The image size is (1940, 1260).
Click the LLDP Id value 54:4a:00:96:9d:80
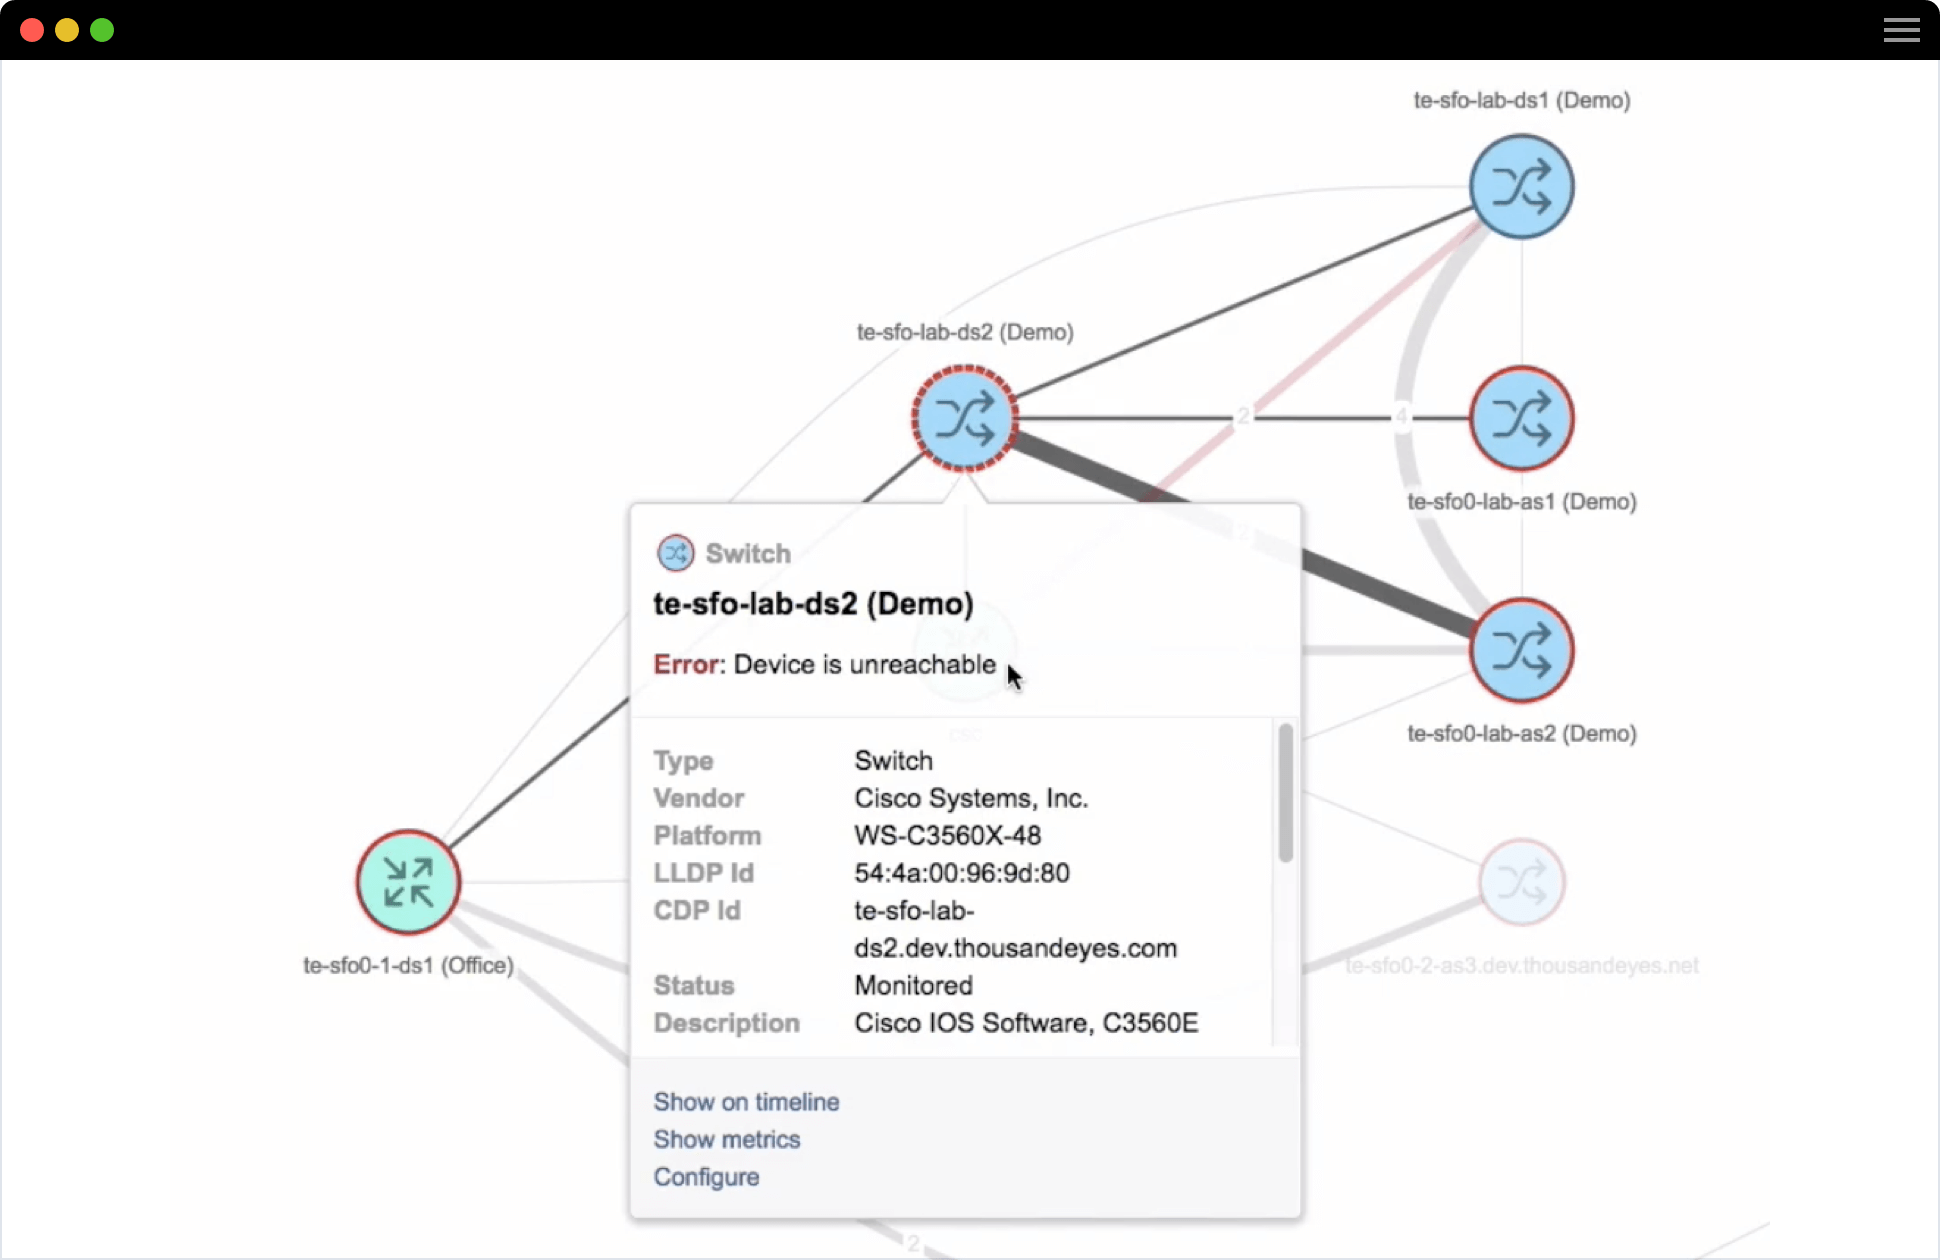tap(961, 873)
